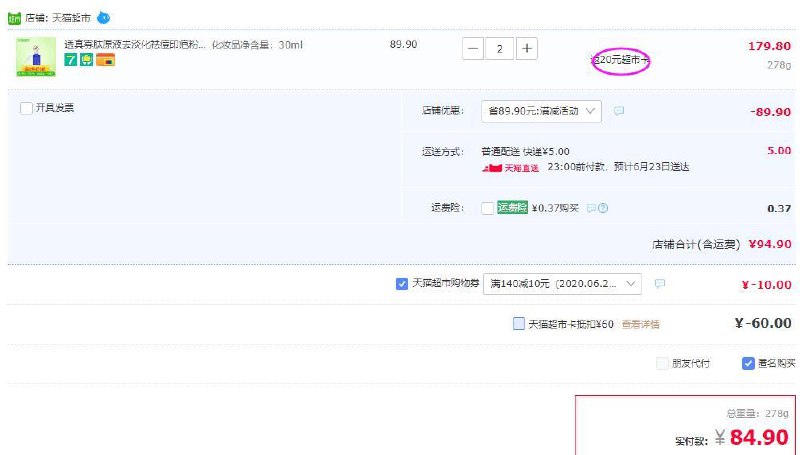Click the final payment amount 84.90
Image resolution: width=800 pixels, height=455 pixels.
click(759, 437)
